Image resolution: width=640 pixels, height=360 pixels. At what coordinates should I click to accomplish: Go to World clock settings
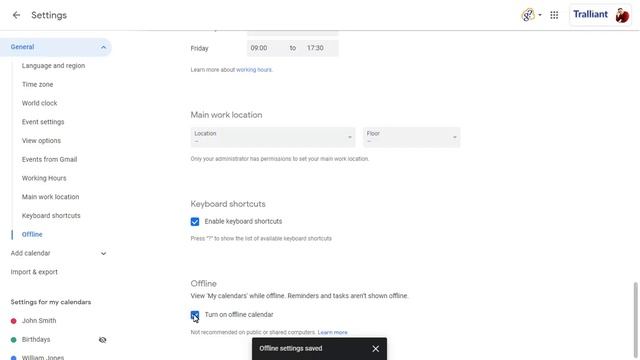point(40,103)
